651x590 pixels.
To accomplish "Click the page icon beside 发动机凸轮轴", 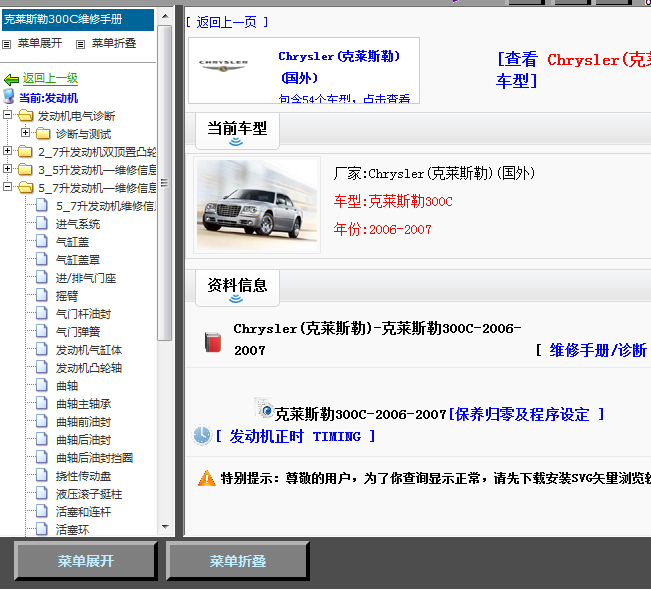I will [x=42, y=367].
